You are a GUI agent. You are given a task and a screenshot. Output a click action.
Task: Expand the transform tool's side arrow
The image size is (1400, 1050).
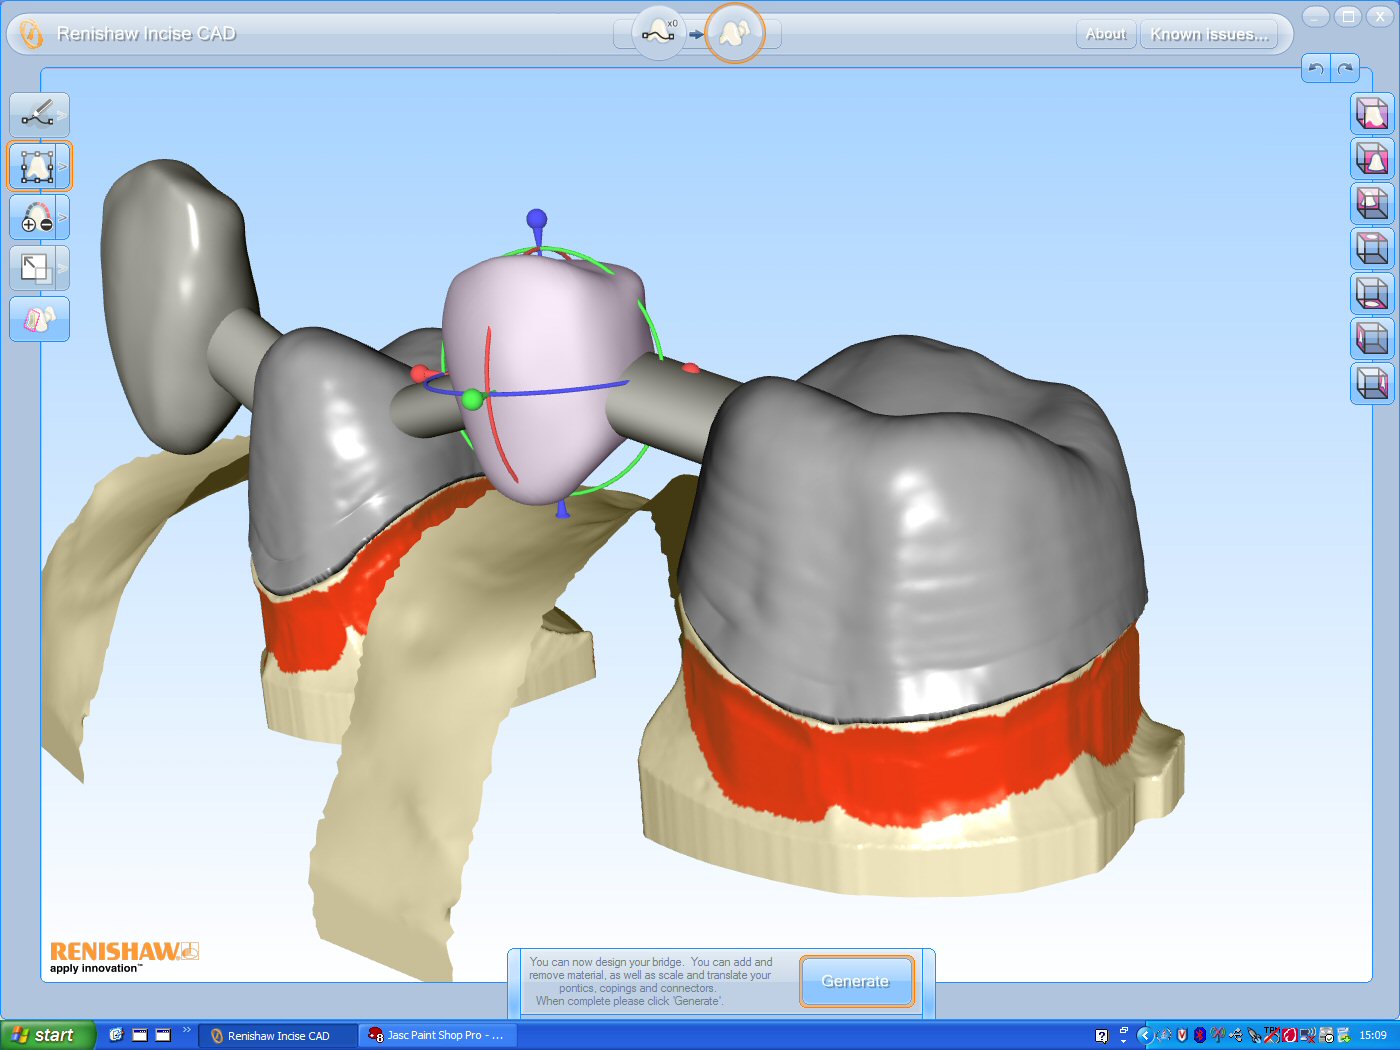64,166
